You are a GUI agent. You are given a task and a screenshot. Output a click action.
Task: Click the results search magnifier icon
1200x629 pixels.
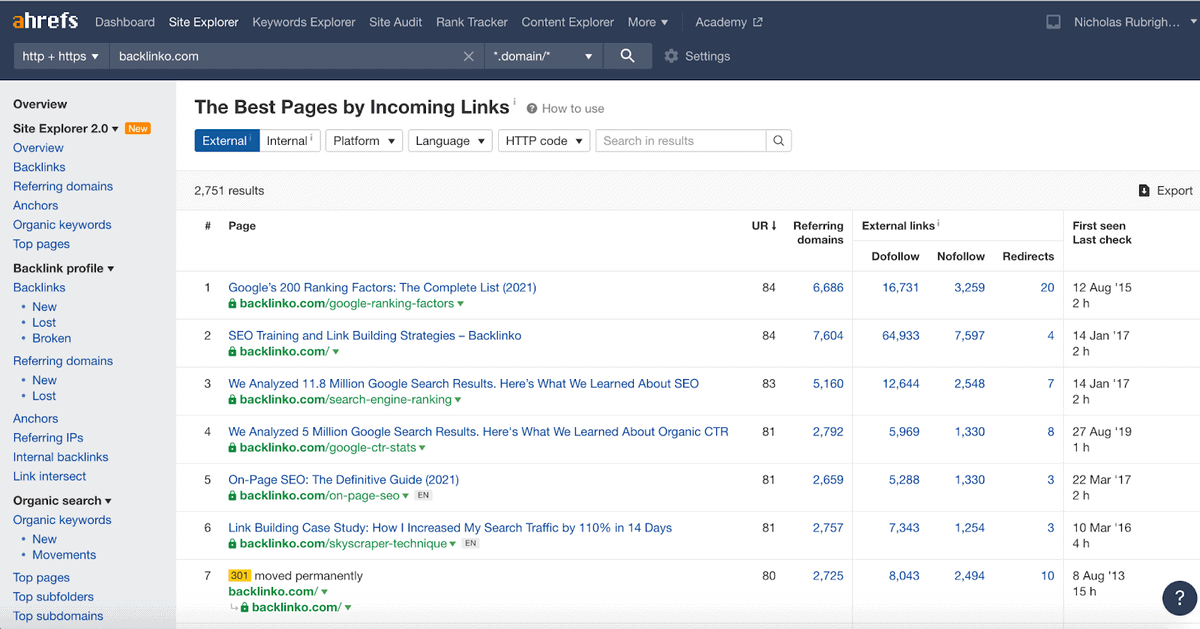click(x=779, y=141)
